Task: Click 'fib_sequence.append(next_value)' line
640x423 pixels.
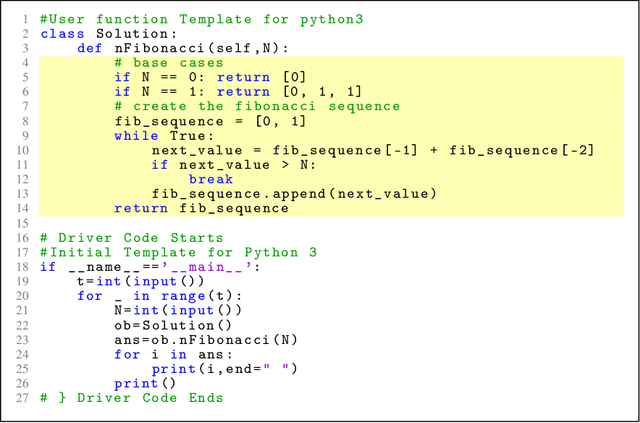Action: click(295, 194)
